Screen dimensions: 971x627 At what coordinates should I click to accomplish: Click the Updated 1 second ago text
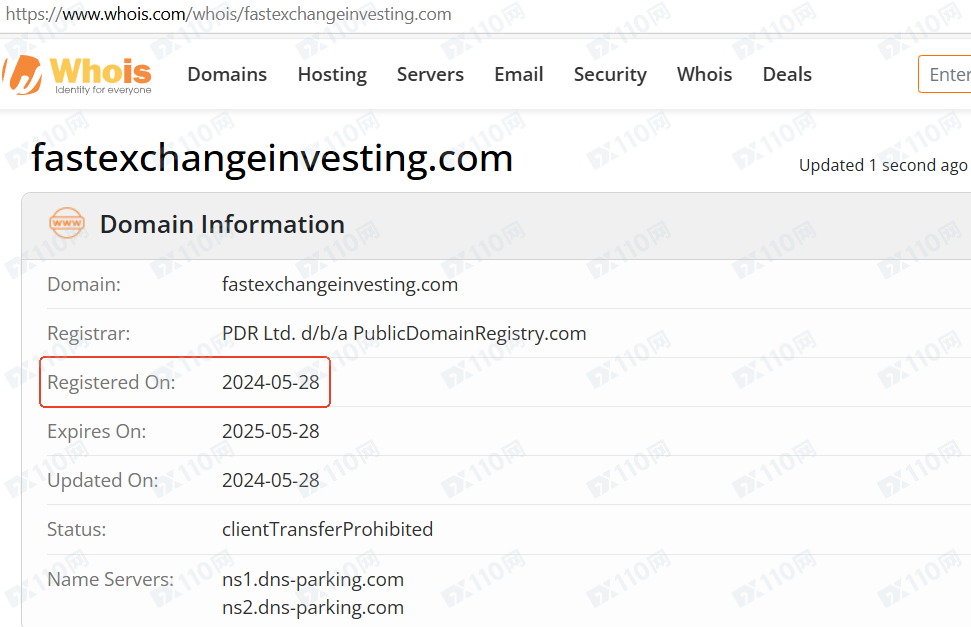coord(882,166)
